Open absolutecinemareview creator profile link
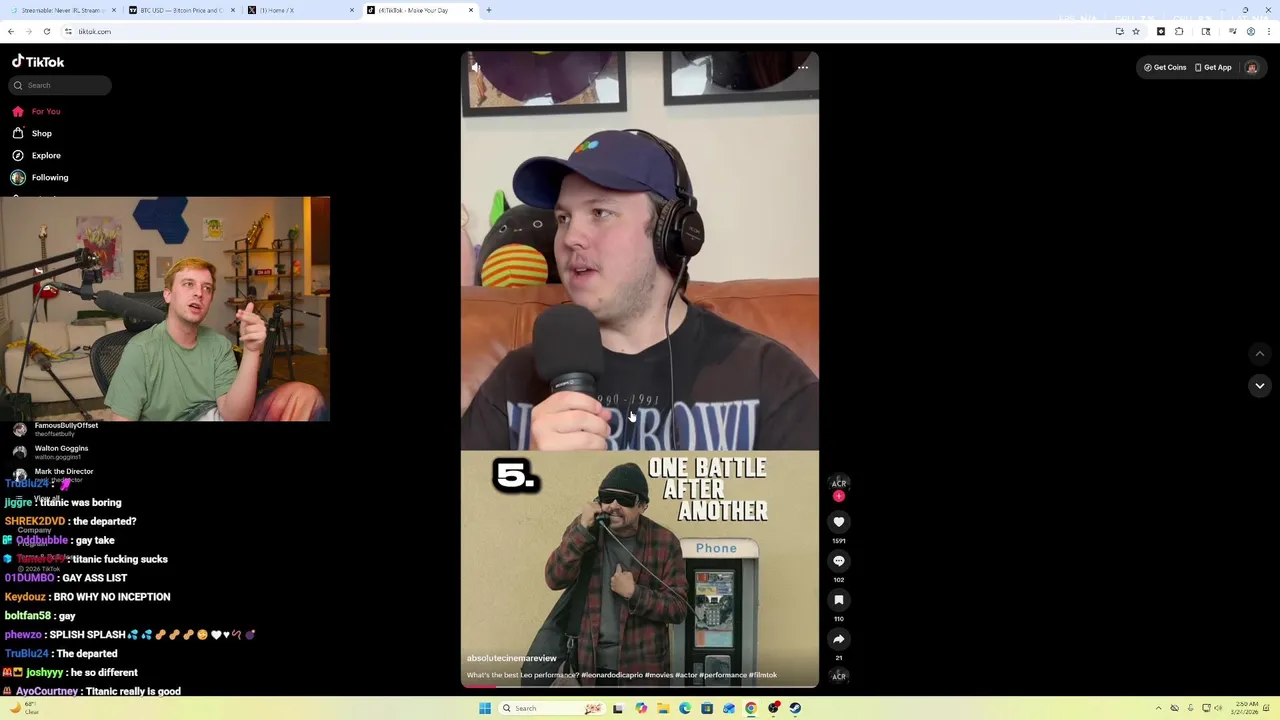 (511, 658)
